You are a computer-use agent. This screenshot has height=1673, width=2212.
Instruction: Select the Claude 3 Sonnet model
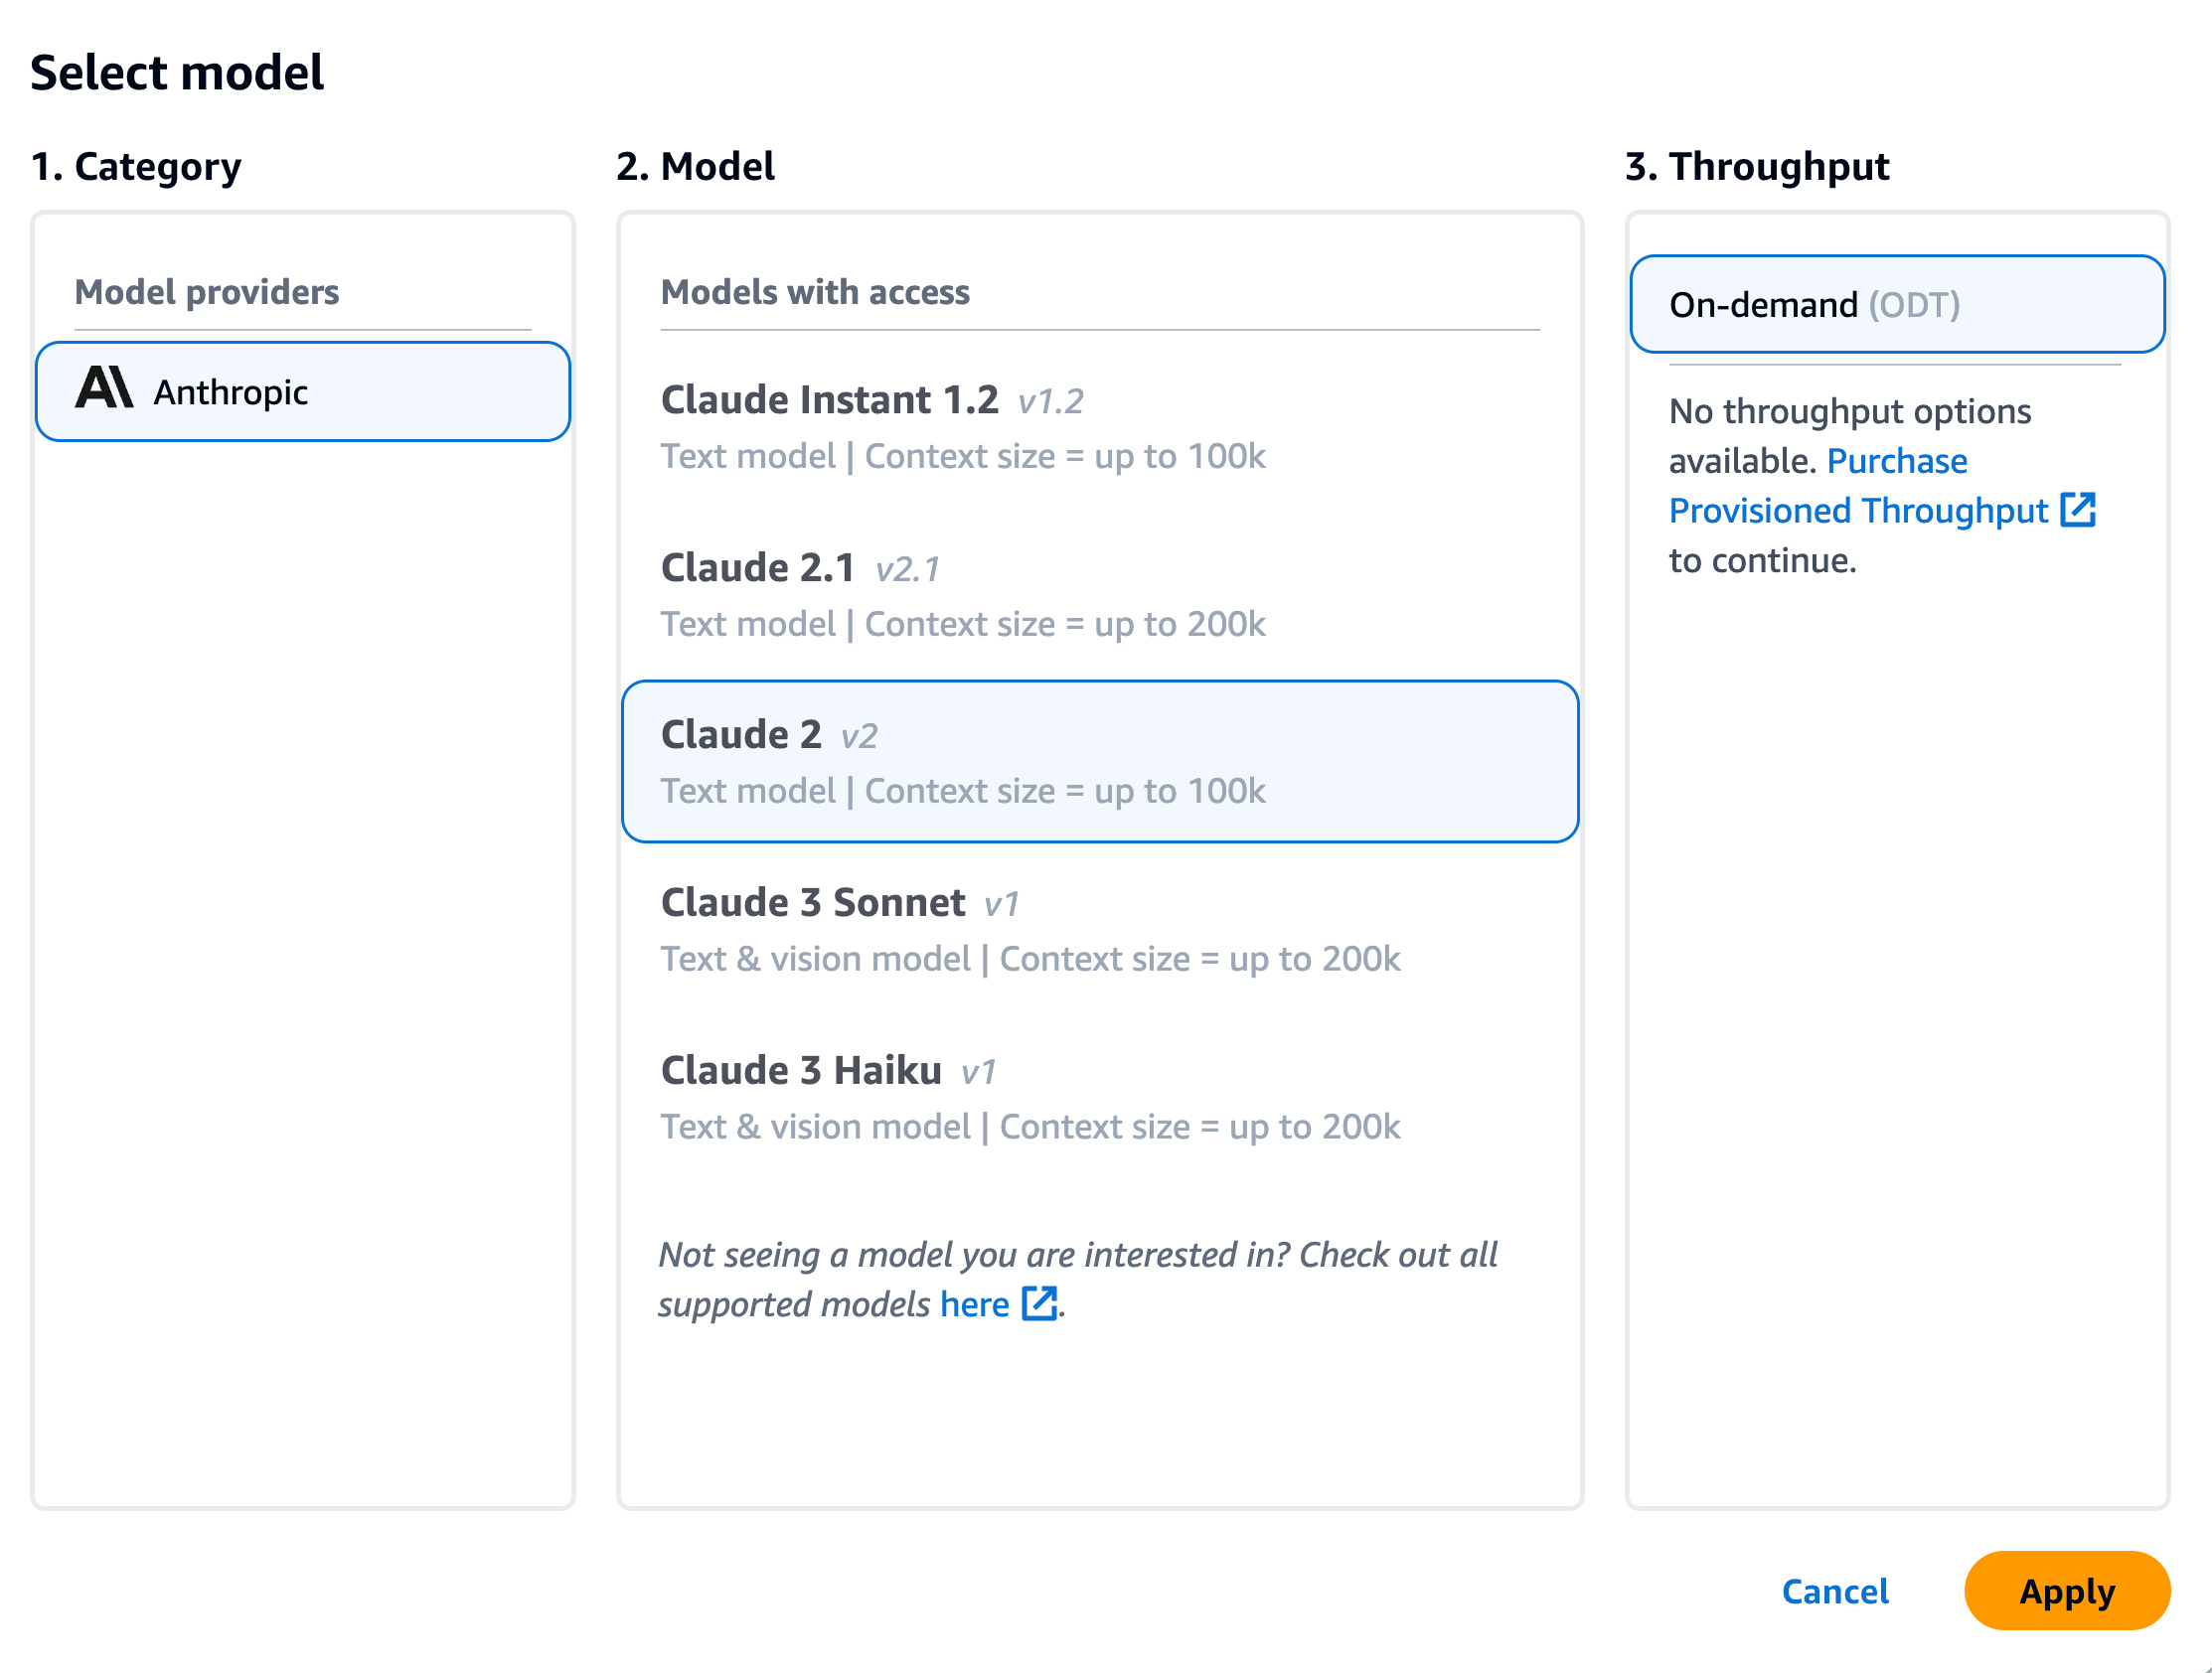point(1100,929)
